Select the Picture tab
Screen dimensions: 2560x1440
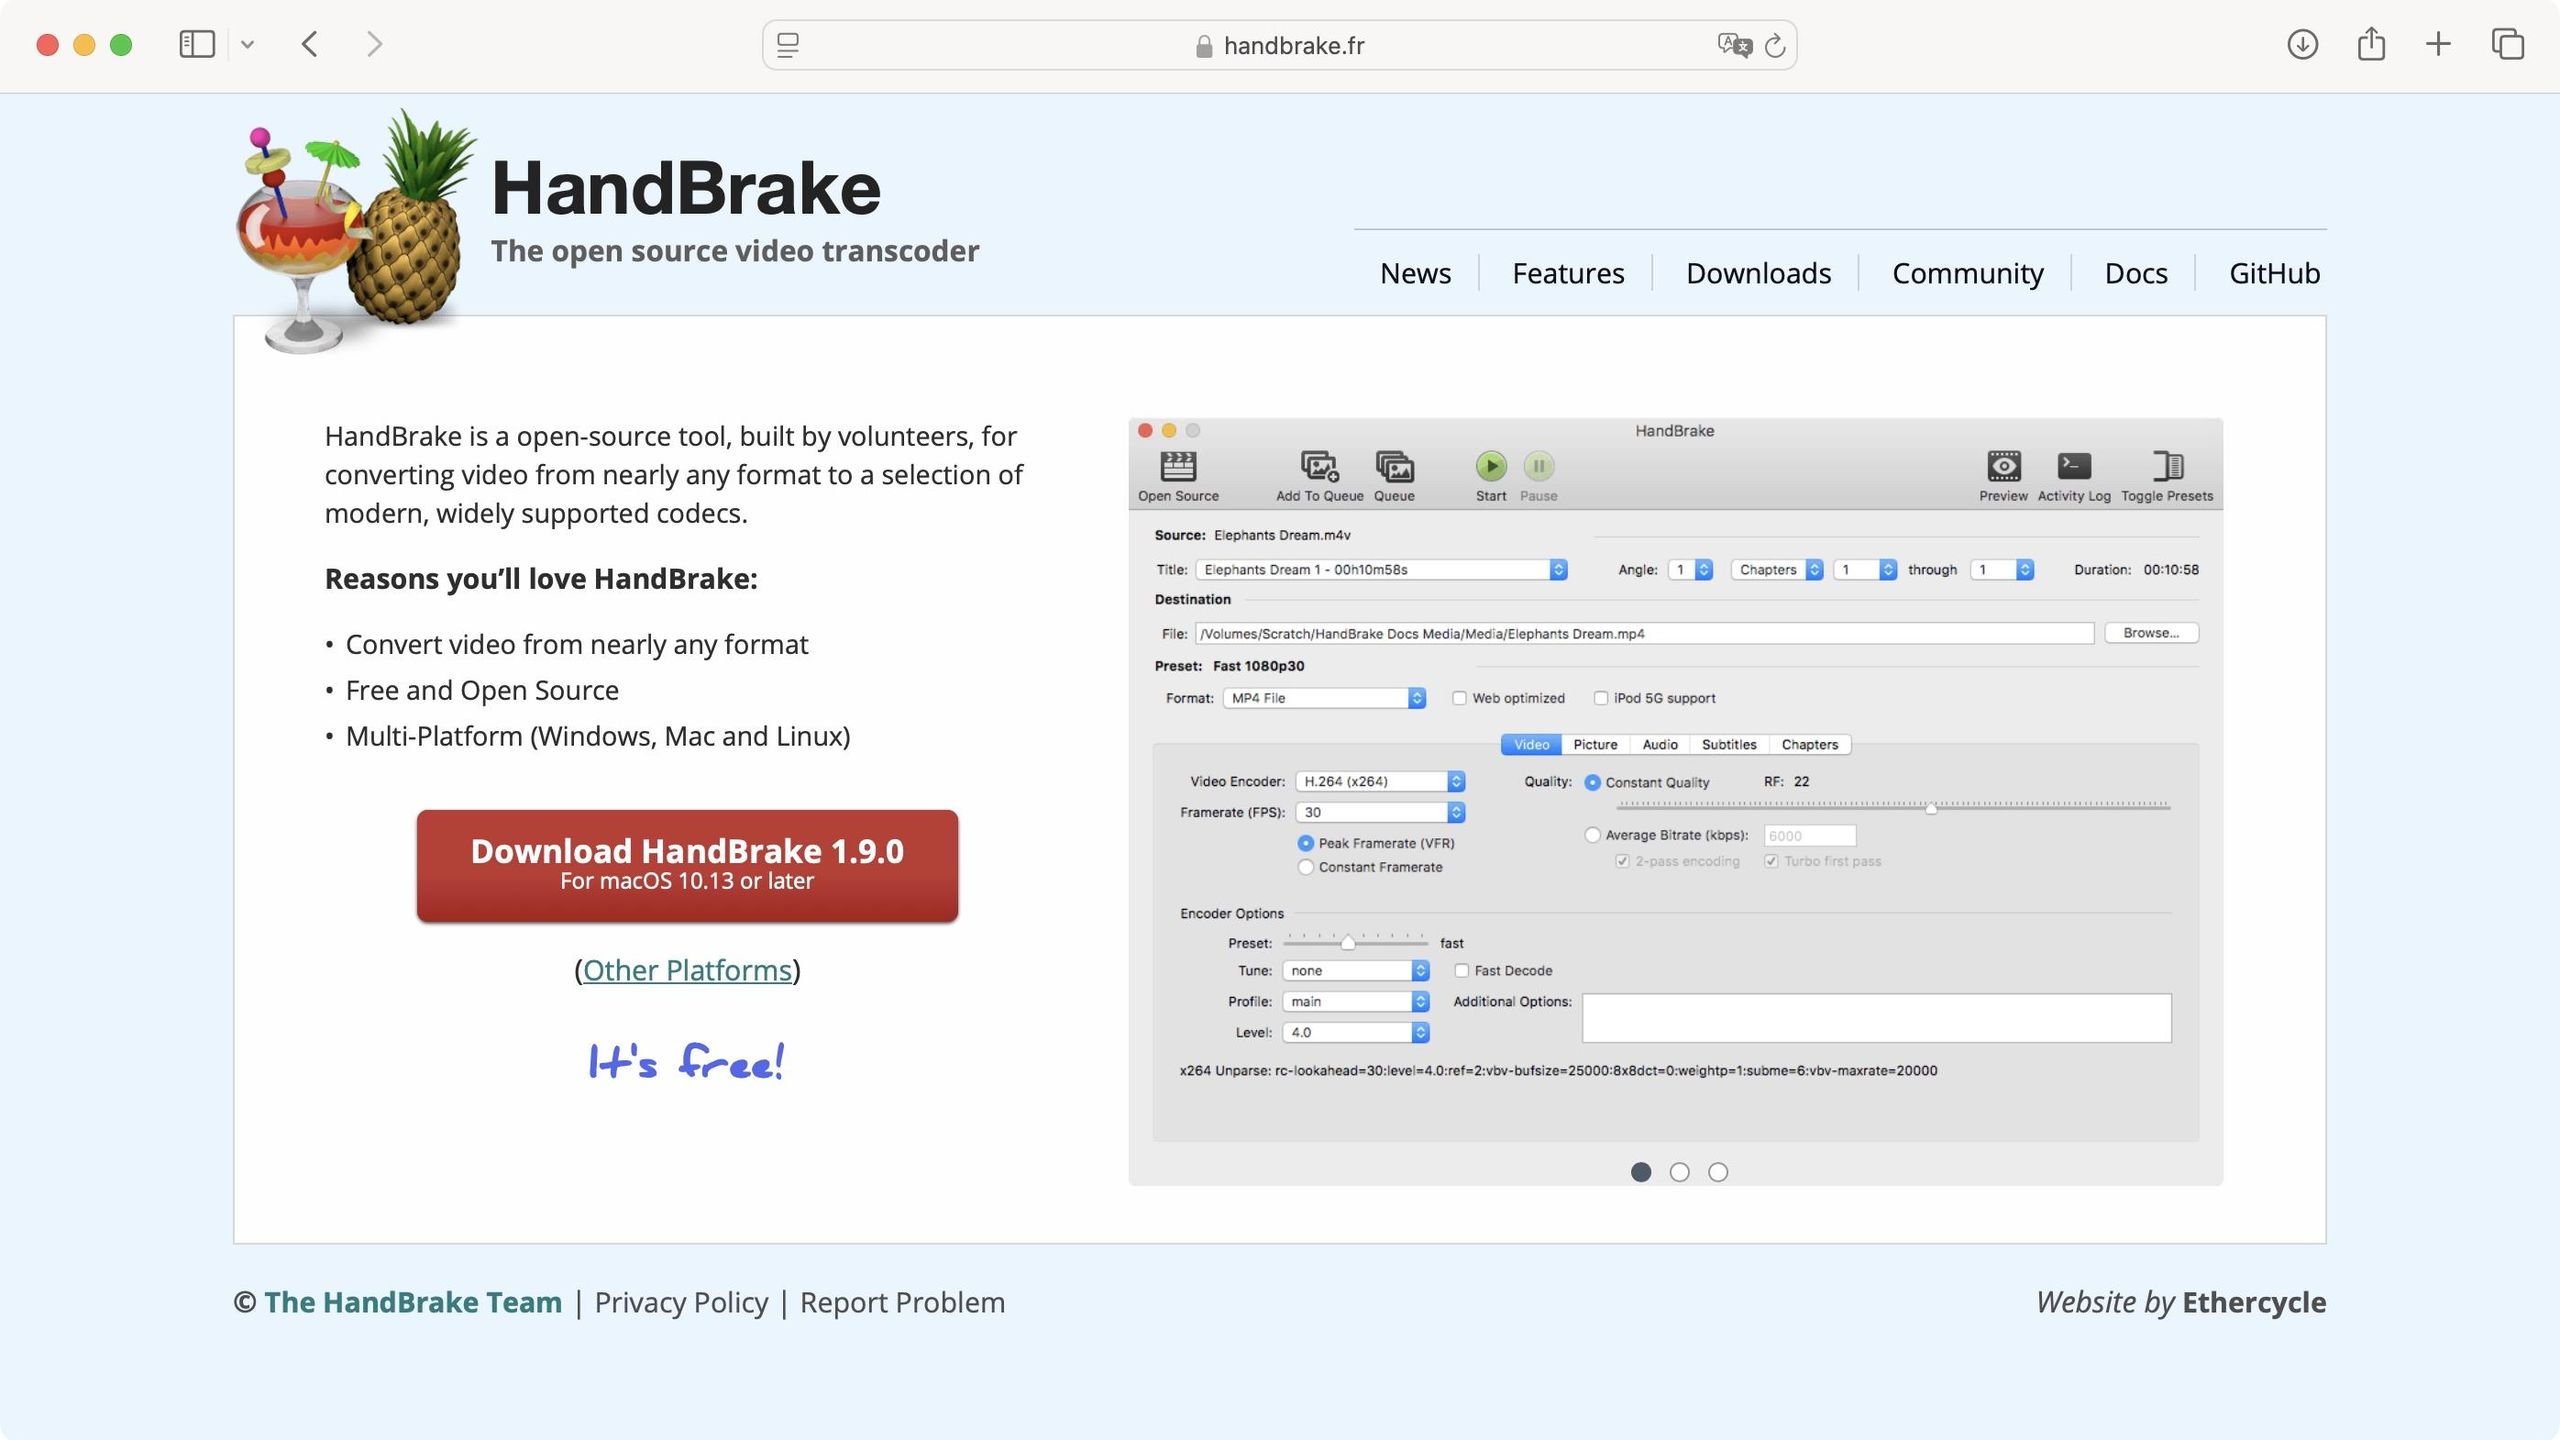[x=1595, y=745]
